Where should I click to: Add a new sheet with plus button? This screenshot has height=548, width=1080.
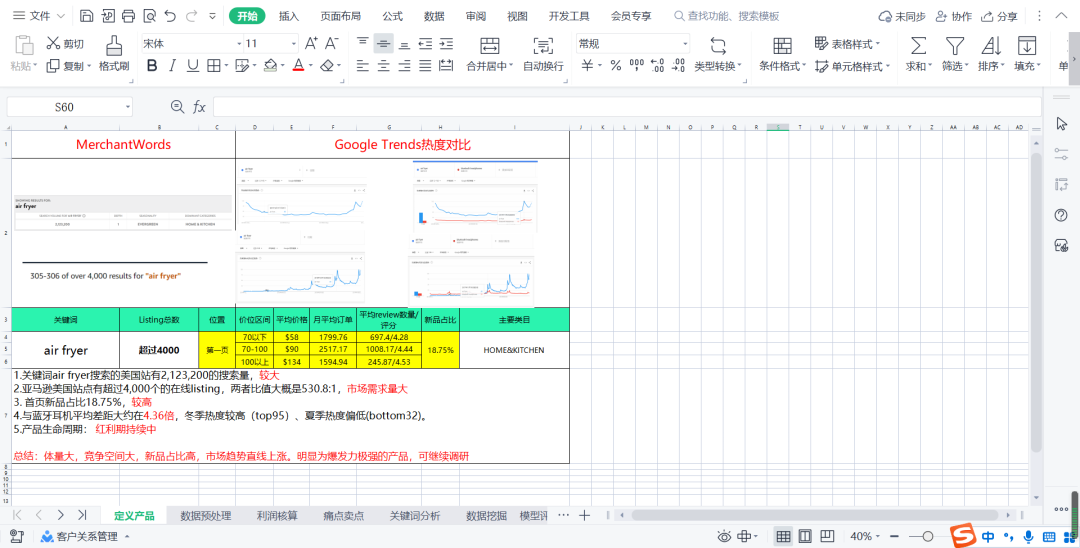click(x=584, y=515)
